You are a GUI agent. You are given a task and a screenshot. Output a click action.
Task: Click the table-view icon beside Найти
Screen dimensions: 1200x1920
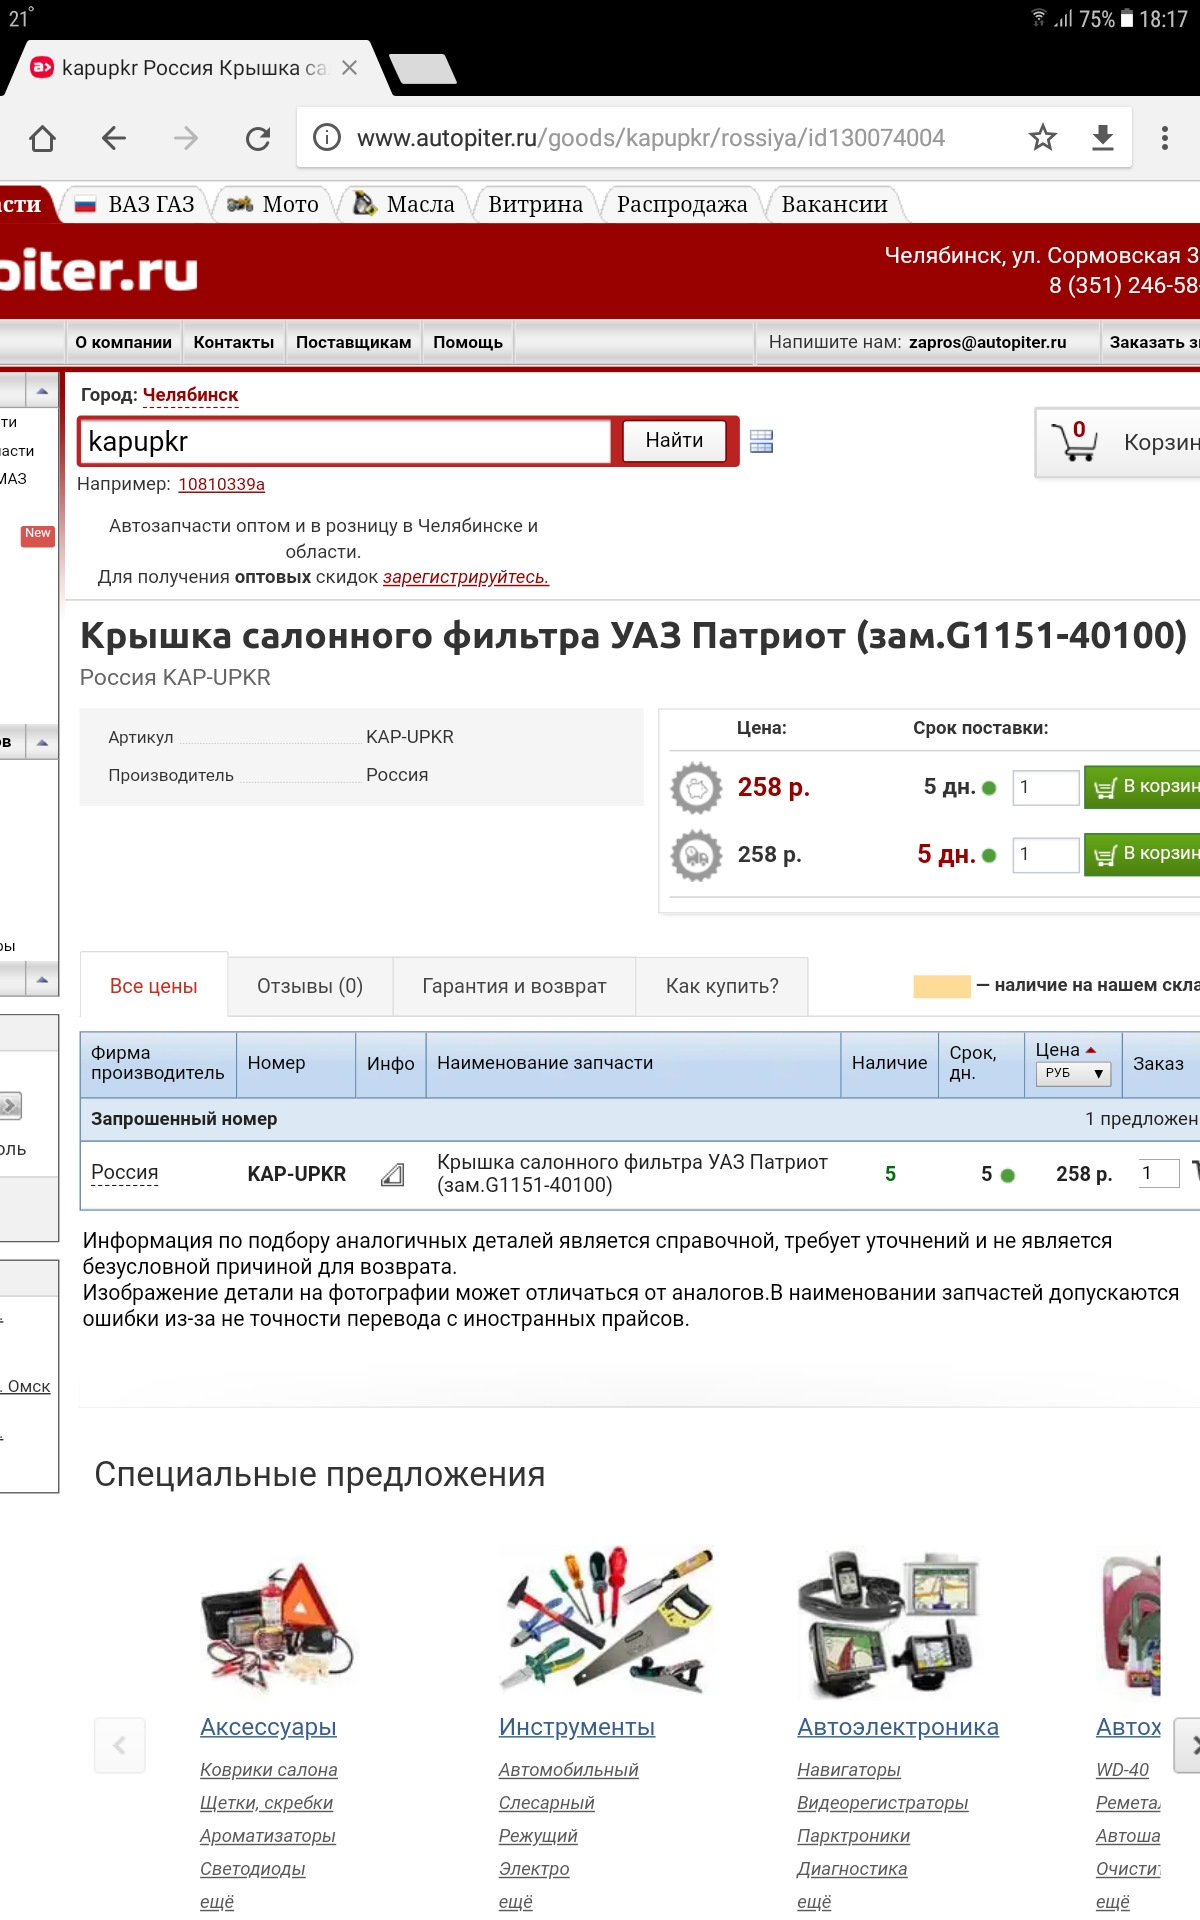761,441
